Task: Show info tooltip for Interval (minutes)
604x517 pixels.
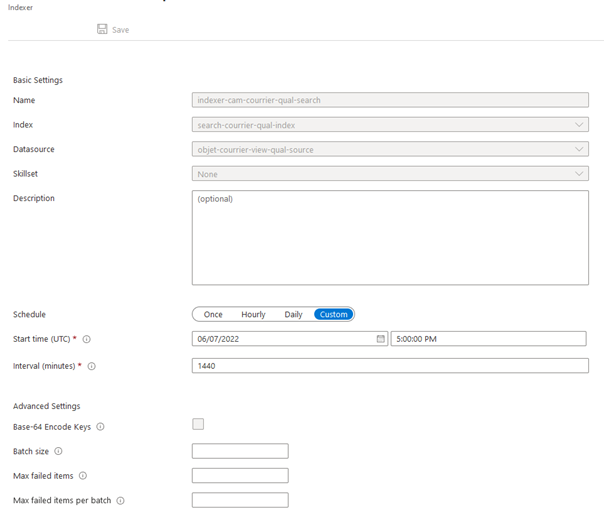Action: (92, 367)
